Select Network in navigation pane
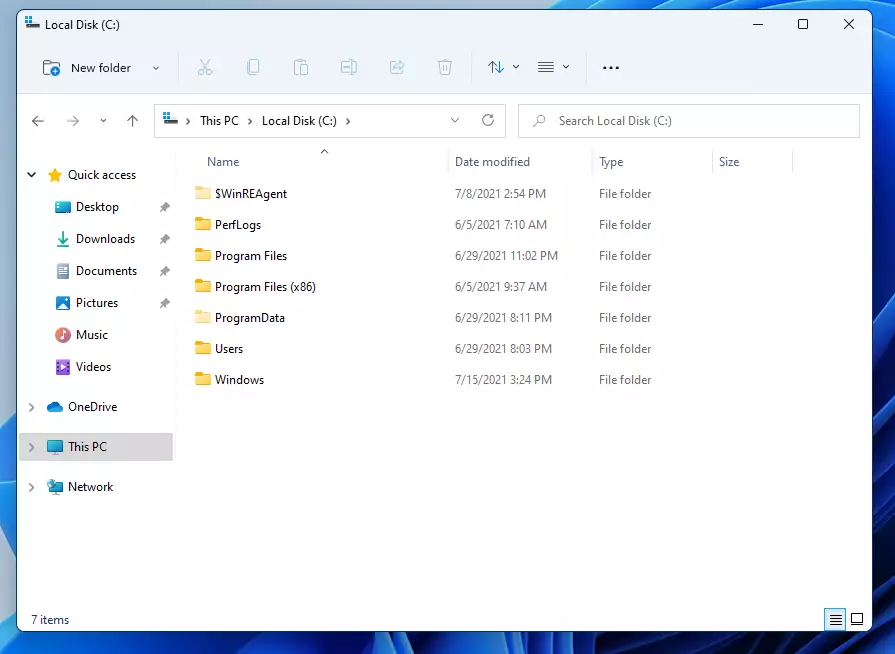 (90, 487)
